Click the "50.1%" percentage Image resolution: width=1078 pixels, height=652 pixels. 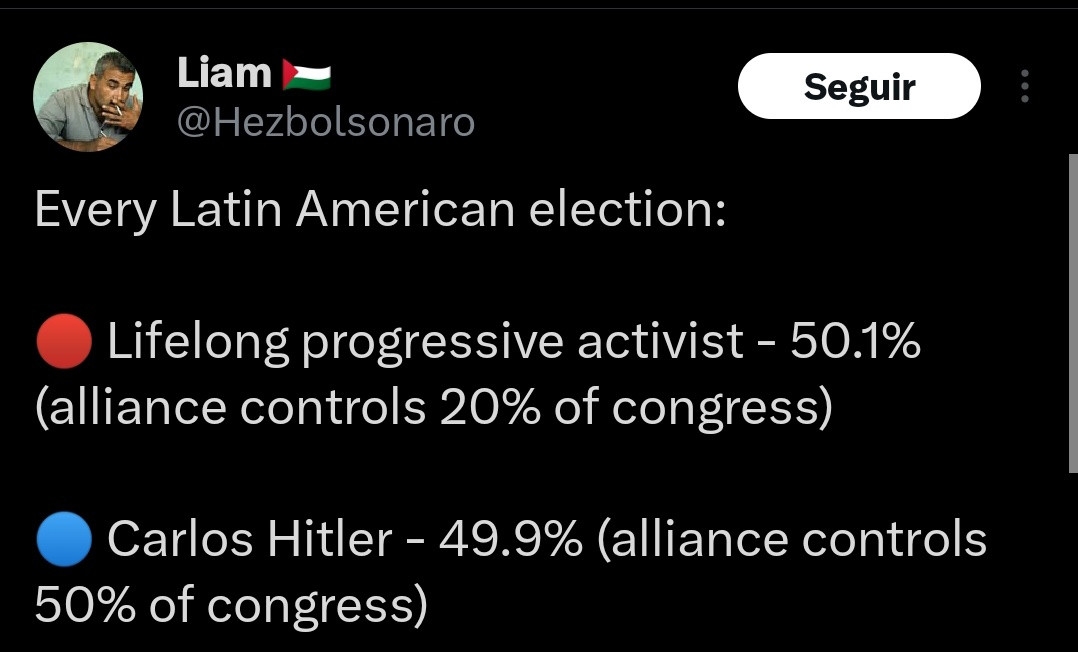[x=855, y=343]
